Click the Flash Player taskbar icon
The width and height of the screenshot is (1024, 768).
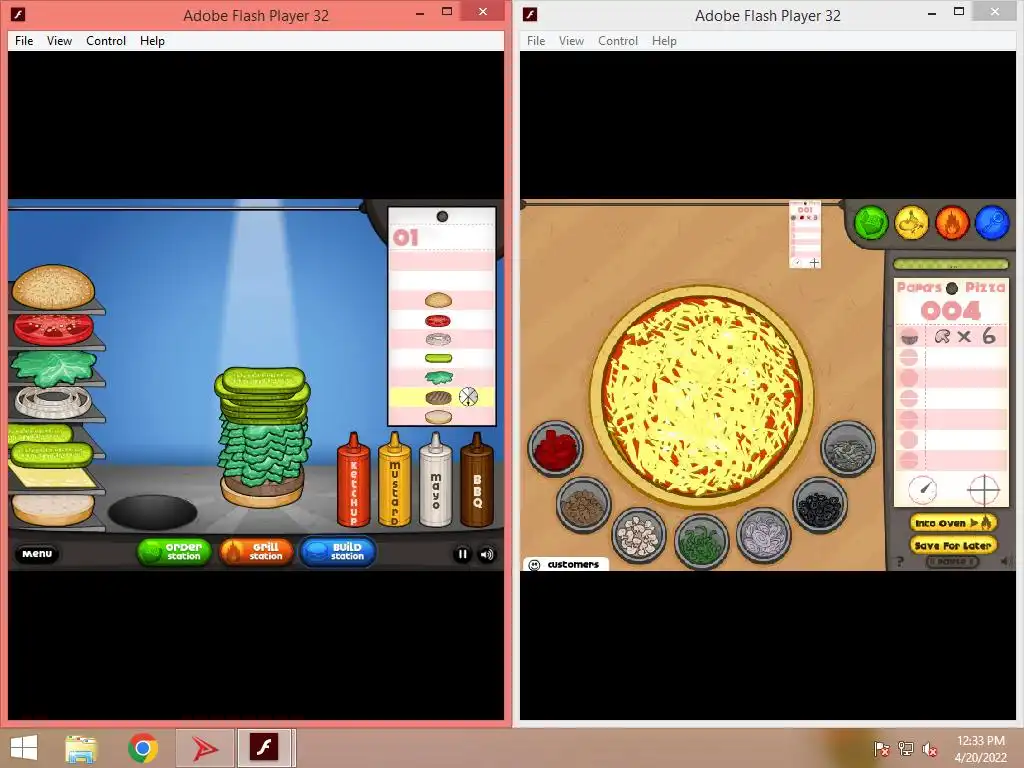point(264,748)
